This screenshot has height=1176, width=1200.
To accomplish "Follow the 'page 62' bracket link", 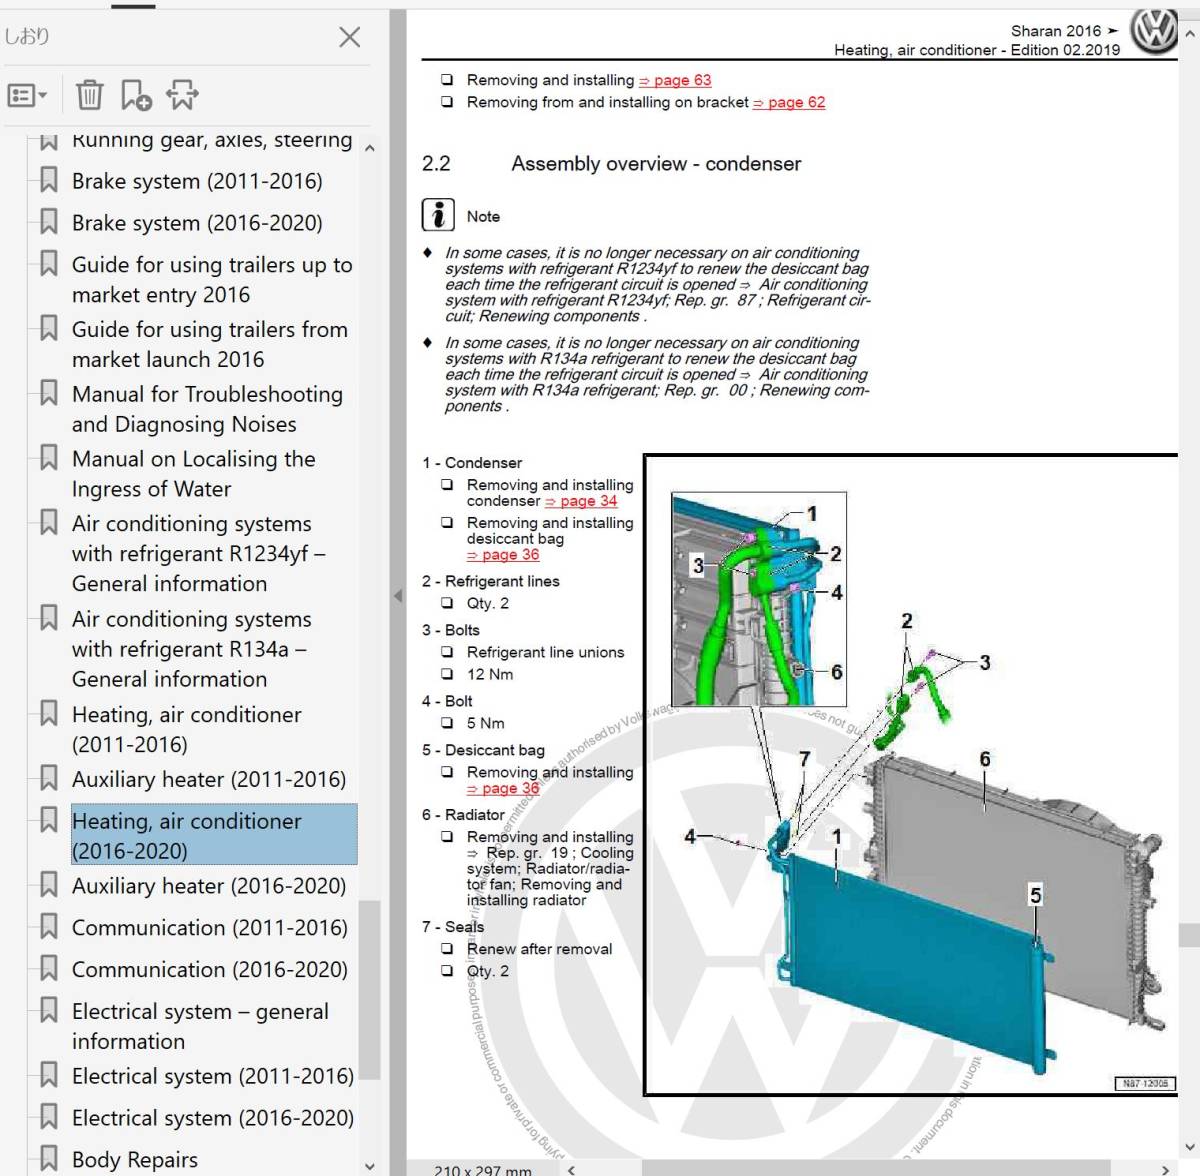I will coord(789,102).
